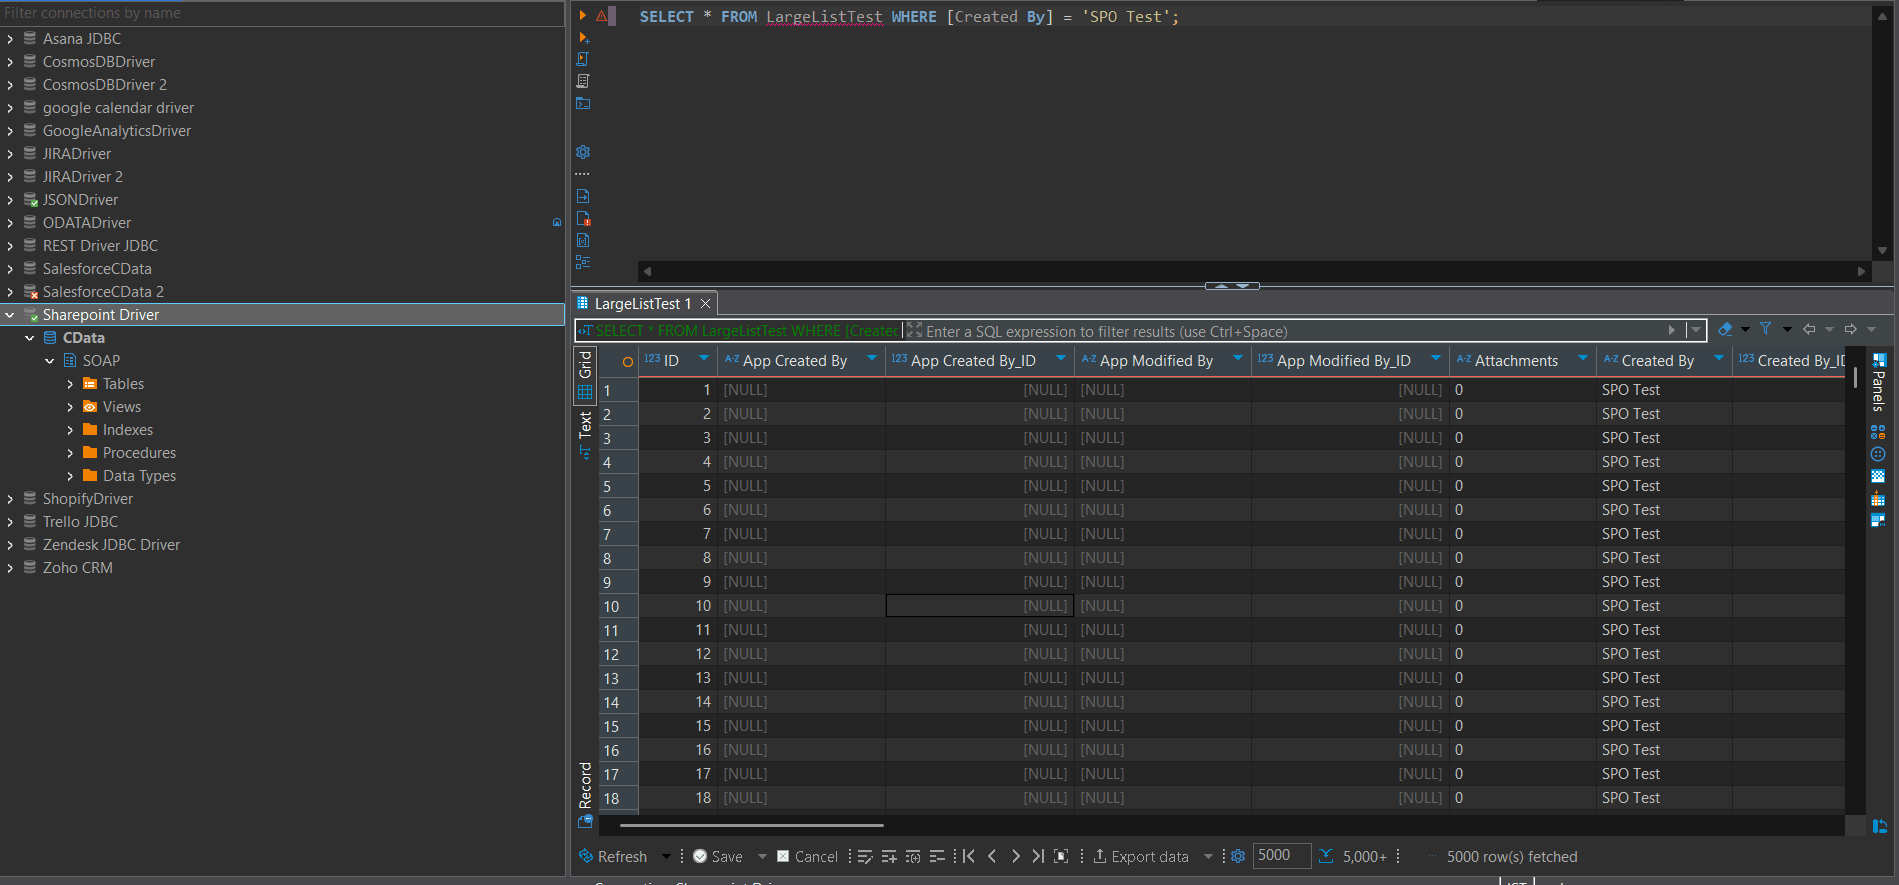Expand the Tables folder

point(70,384)
